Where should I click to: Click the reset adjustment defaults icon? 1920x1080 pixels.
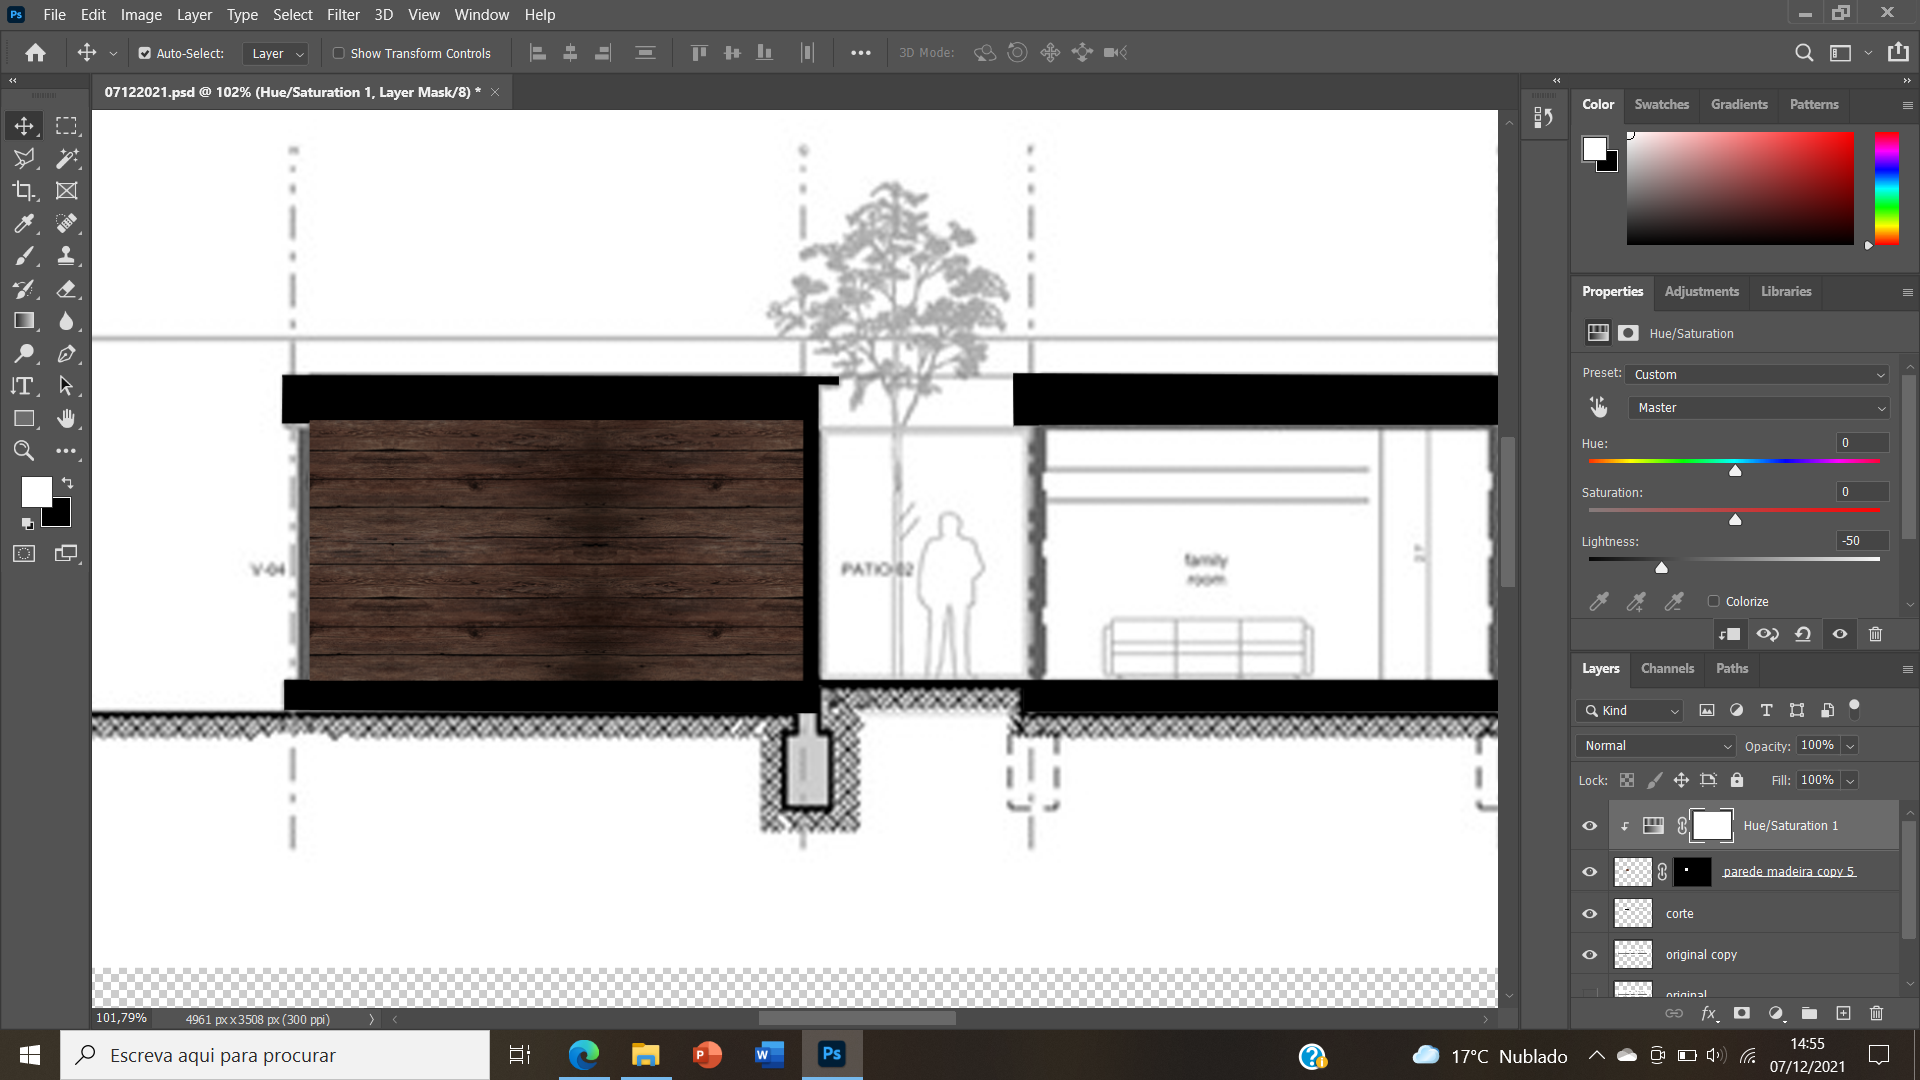click(x=1803, y=634)
